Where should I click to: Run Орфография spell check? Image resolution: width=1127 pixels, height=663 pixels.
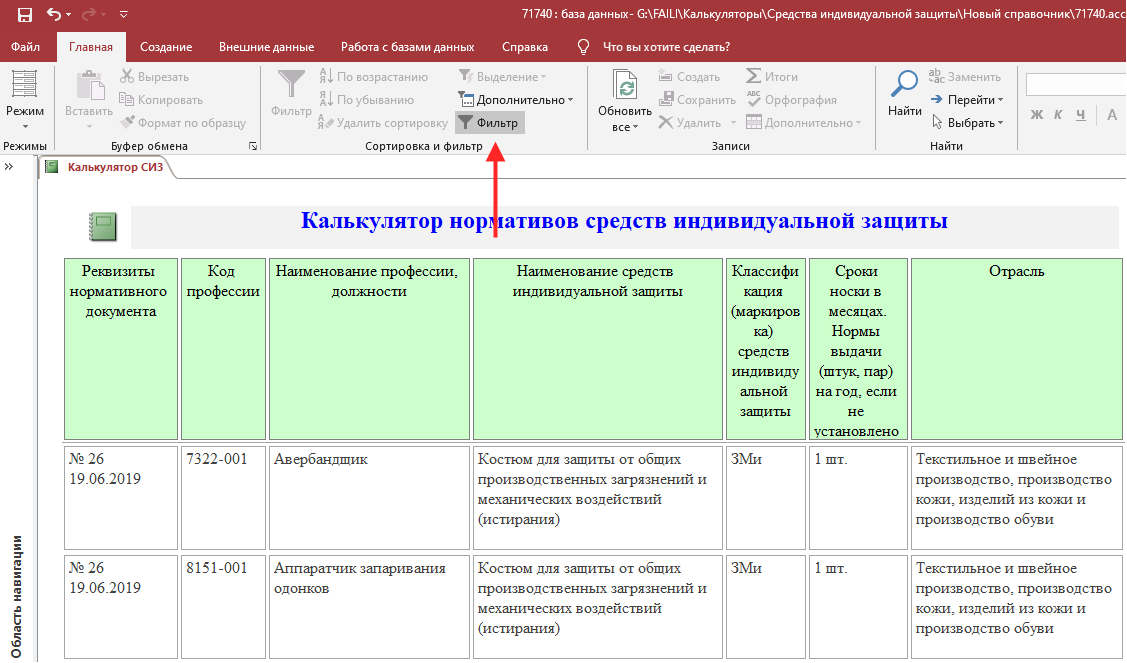(x=791, y=99)
